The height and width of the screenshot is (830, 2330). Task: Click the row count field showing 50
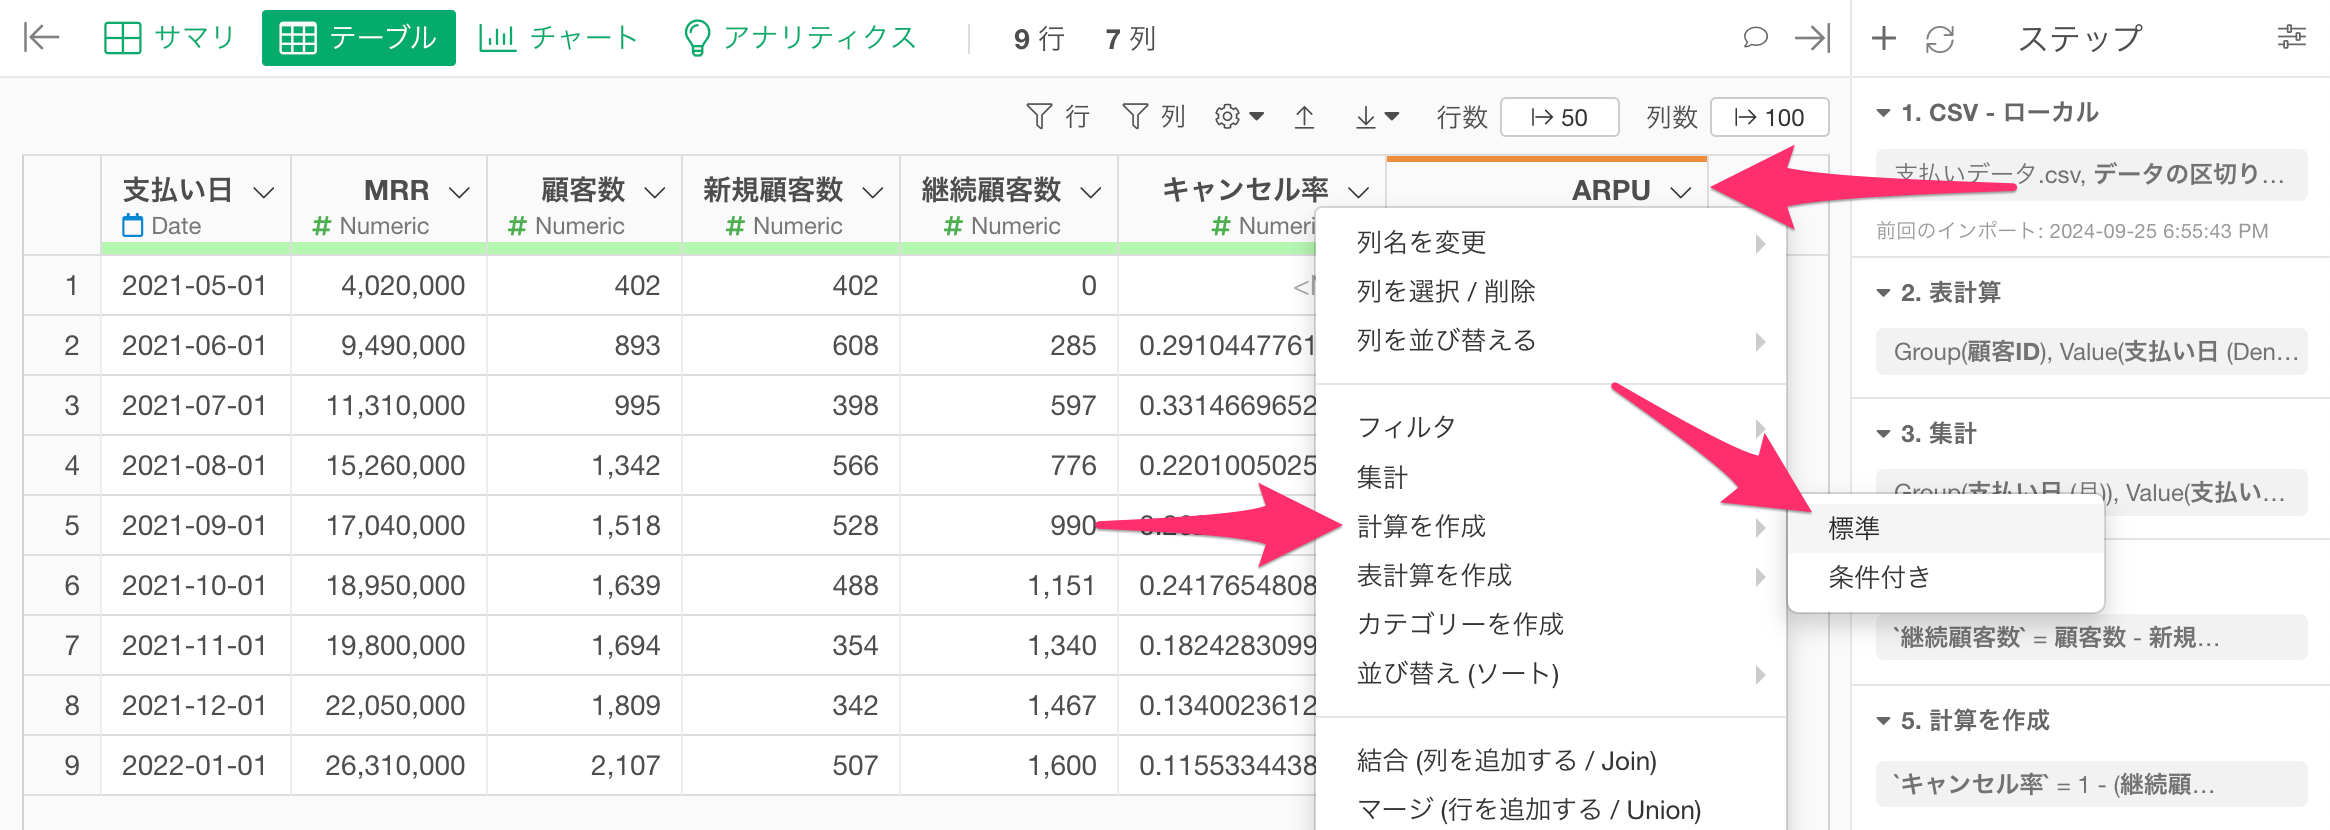[x=1560, y=117]
